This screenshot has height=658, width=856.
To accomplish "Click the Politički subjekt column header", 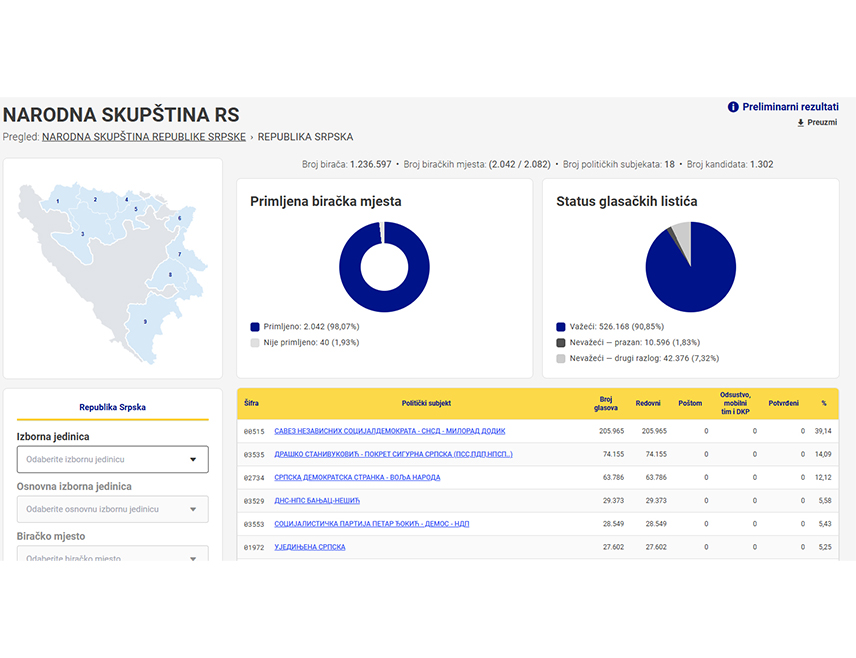I will click(x=426, y=404).
